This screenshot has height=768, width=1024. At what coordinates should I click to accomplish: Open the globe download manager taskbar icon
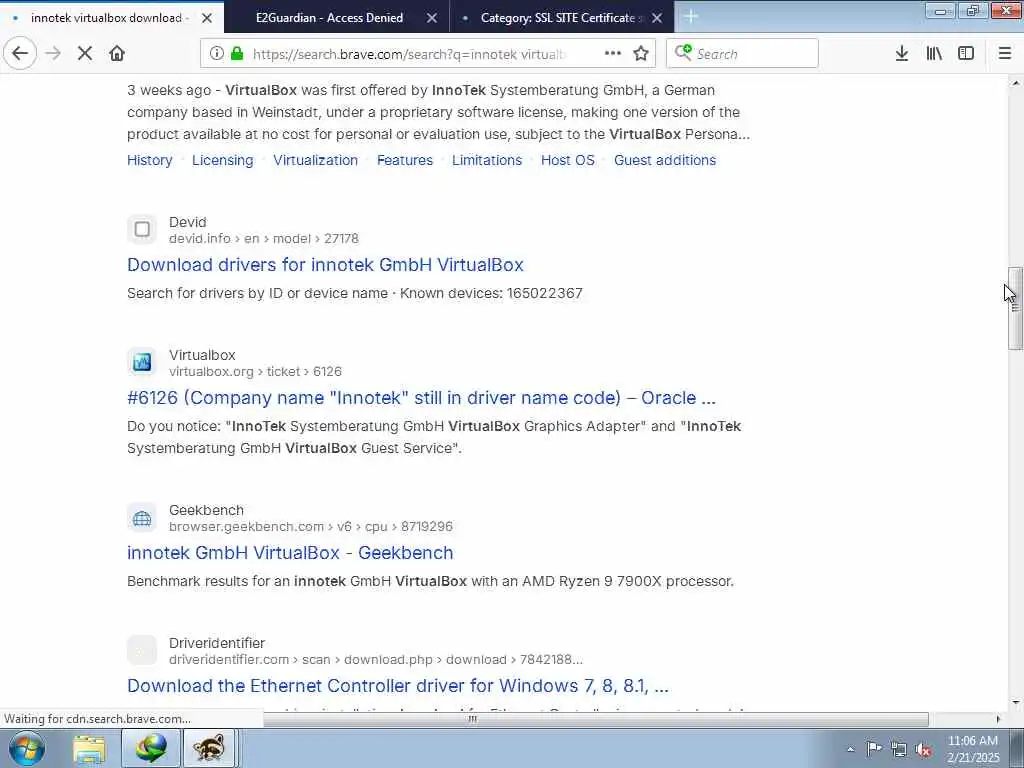pyautogui.click(x=151, y=748)
